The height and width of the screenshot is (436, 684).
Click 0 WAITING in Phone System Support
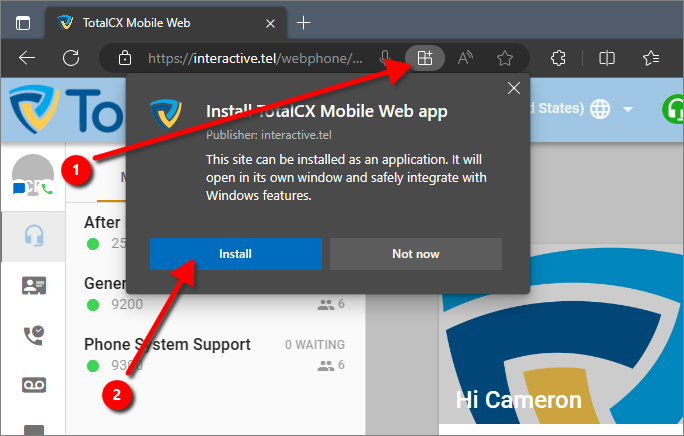coord(315,345)
